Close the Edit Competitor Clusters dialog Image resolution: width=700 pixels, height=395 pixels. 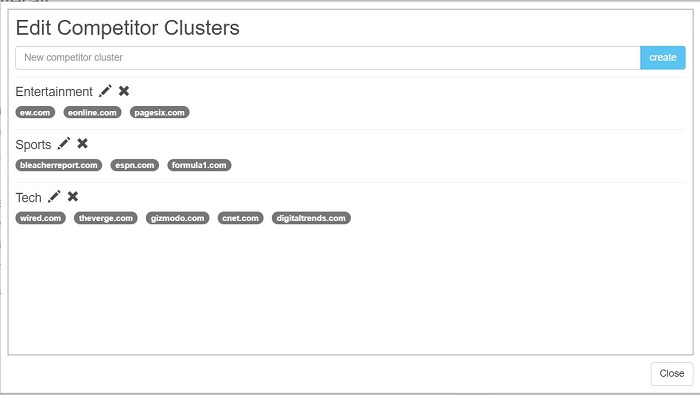click(x=672, y=373)
